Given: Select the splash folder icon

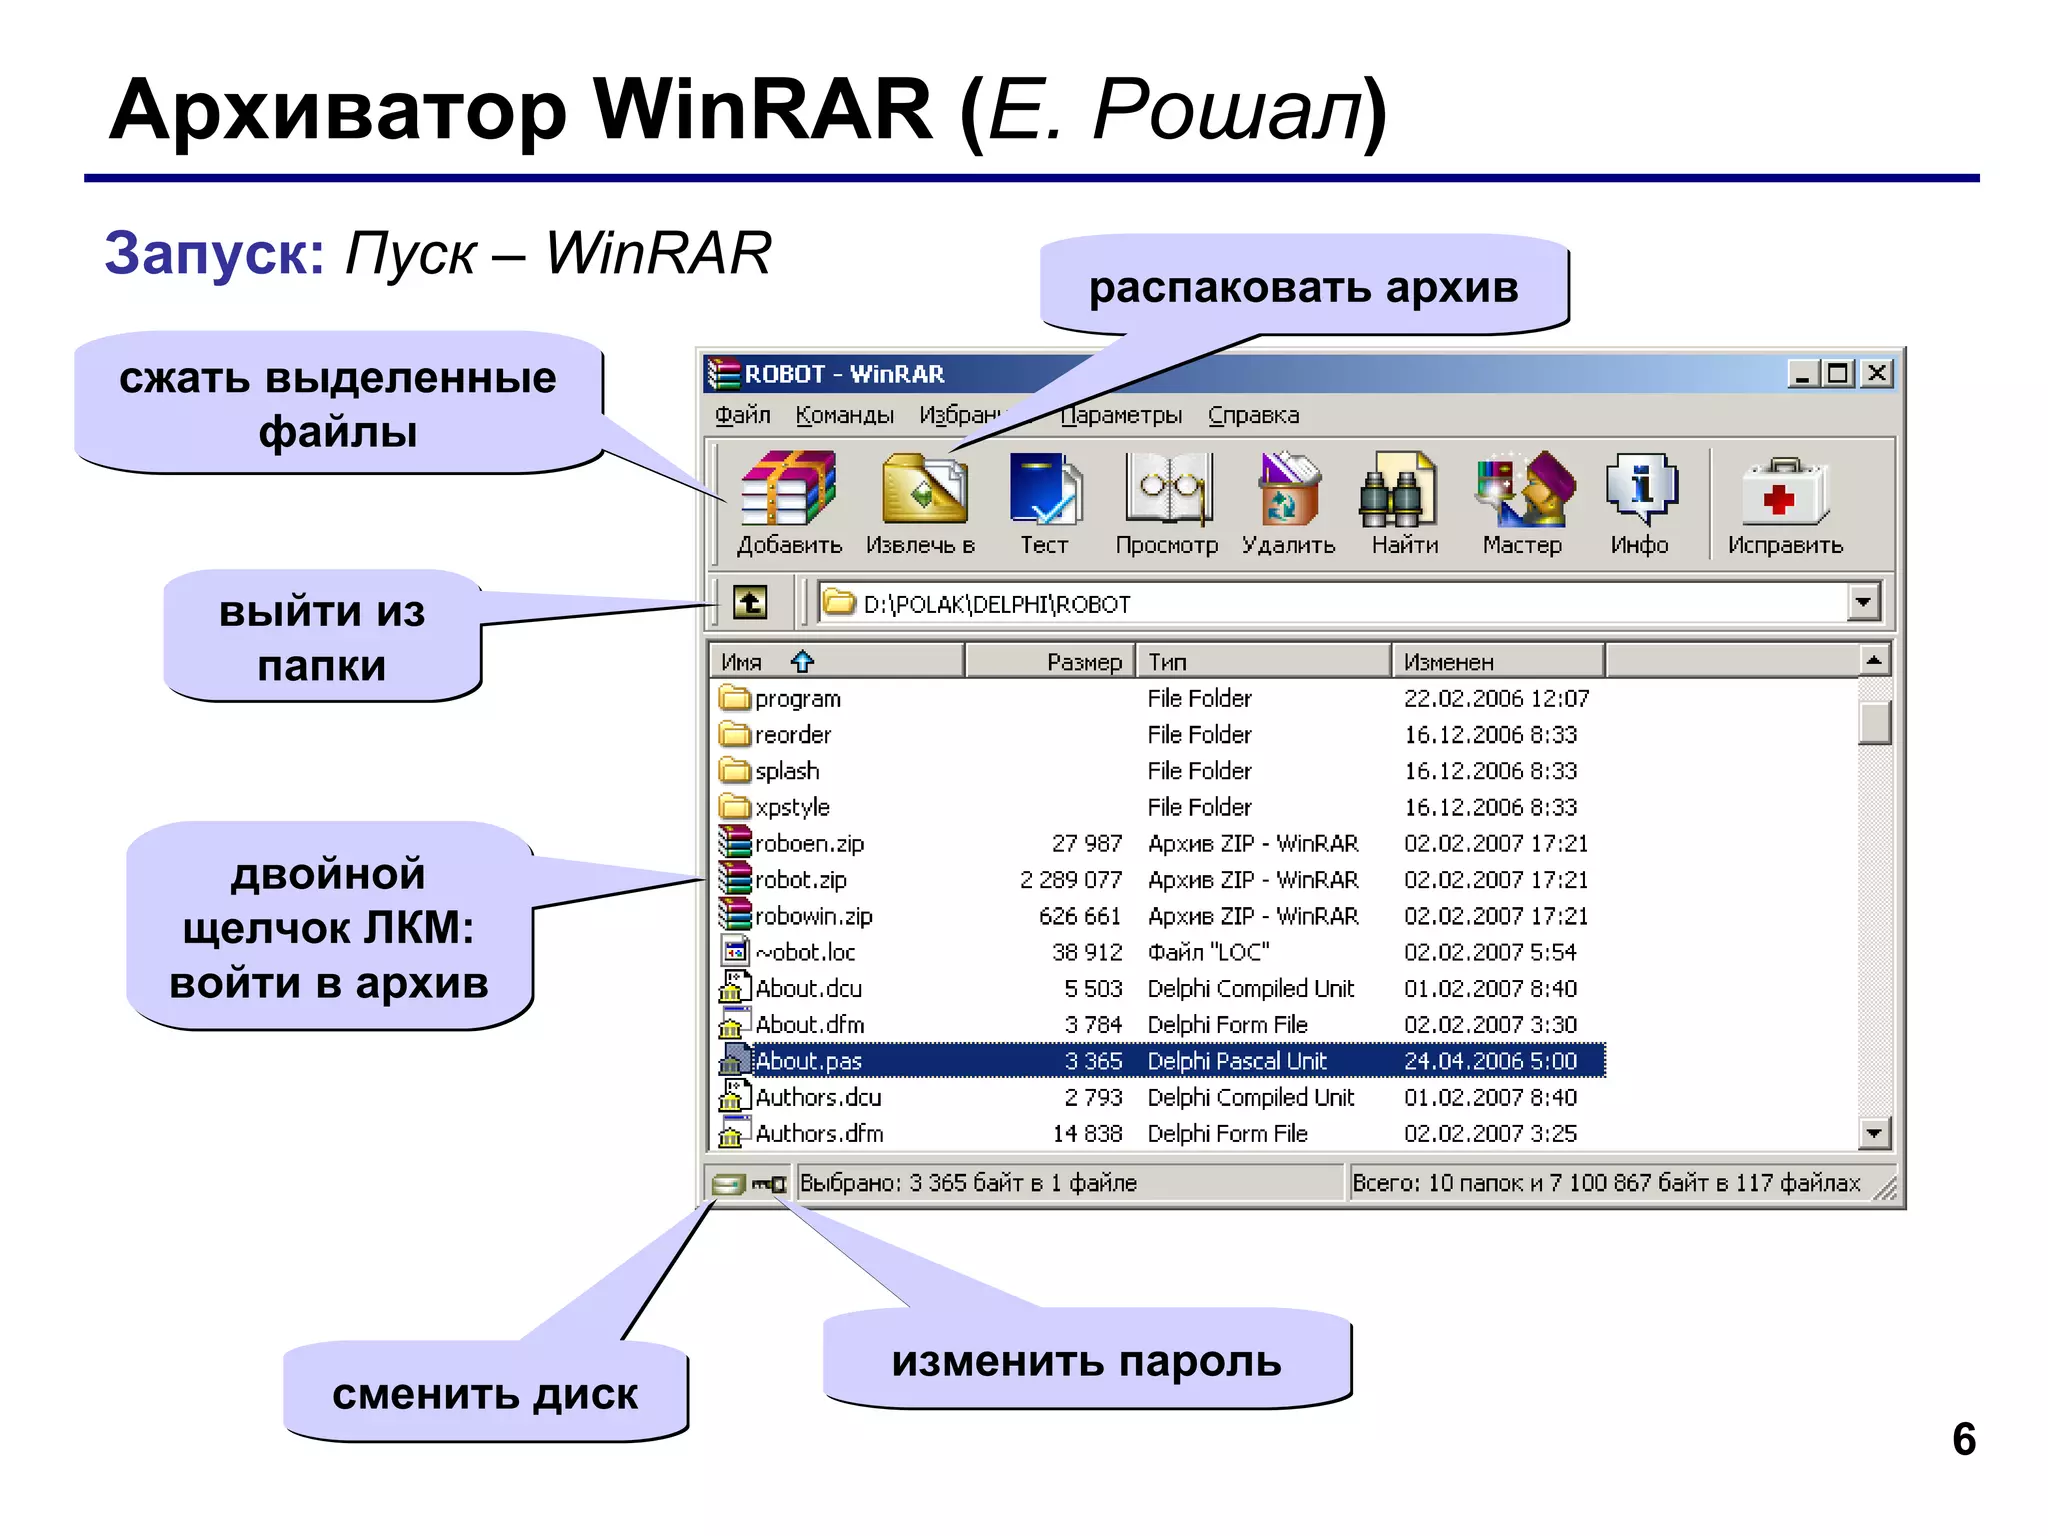Looking at the screenshot, I should tap(734, 770).
